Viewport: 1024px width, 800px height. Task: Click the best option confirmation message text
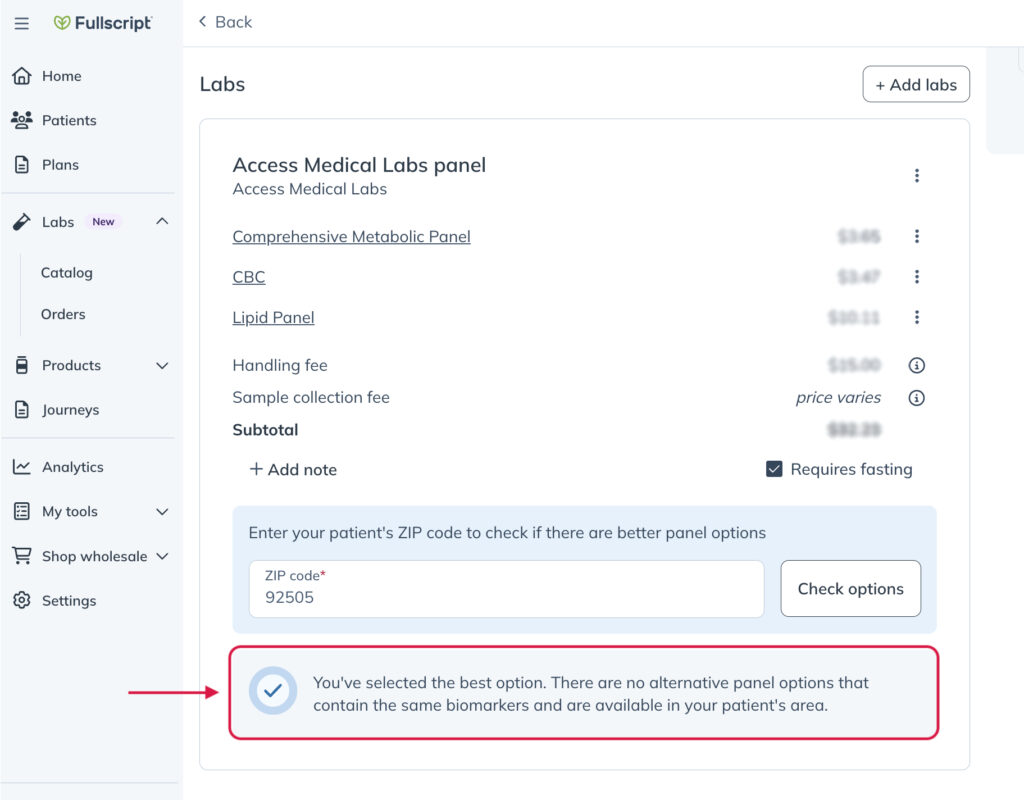pos(591,694)
